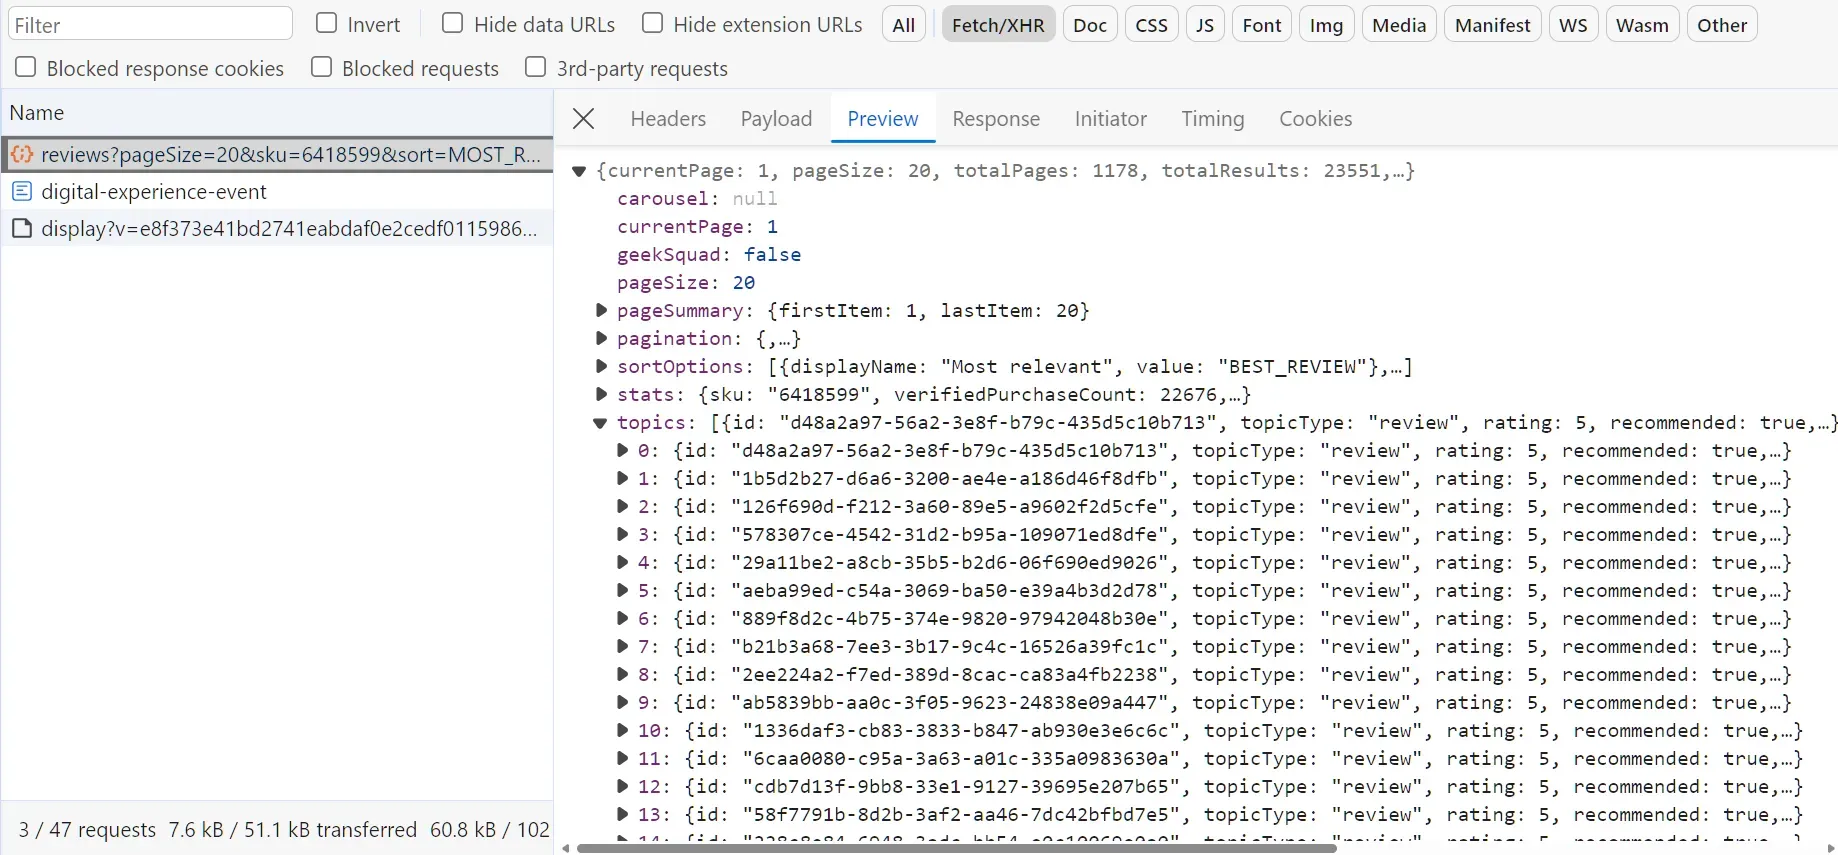
Task: Enable Hide data URLs
Action: (x=452, y=23)
